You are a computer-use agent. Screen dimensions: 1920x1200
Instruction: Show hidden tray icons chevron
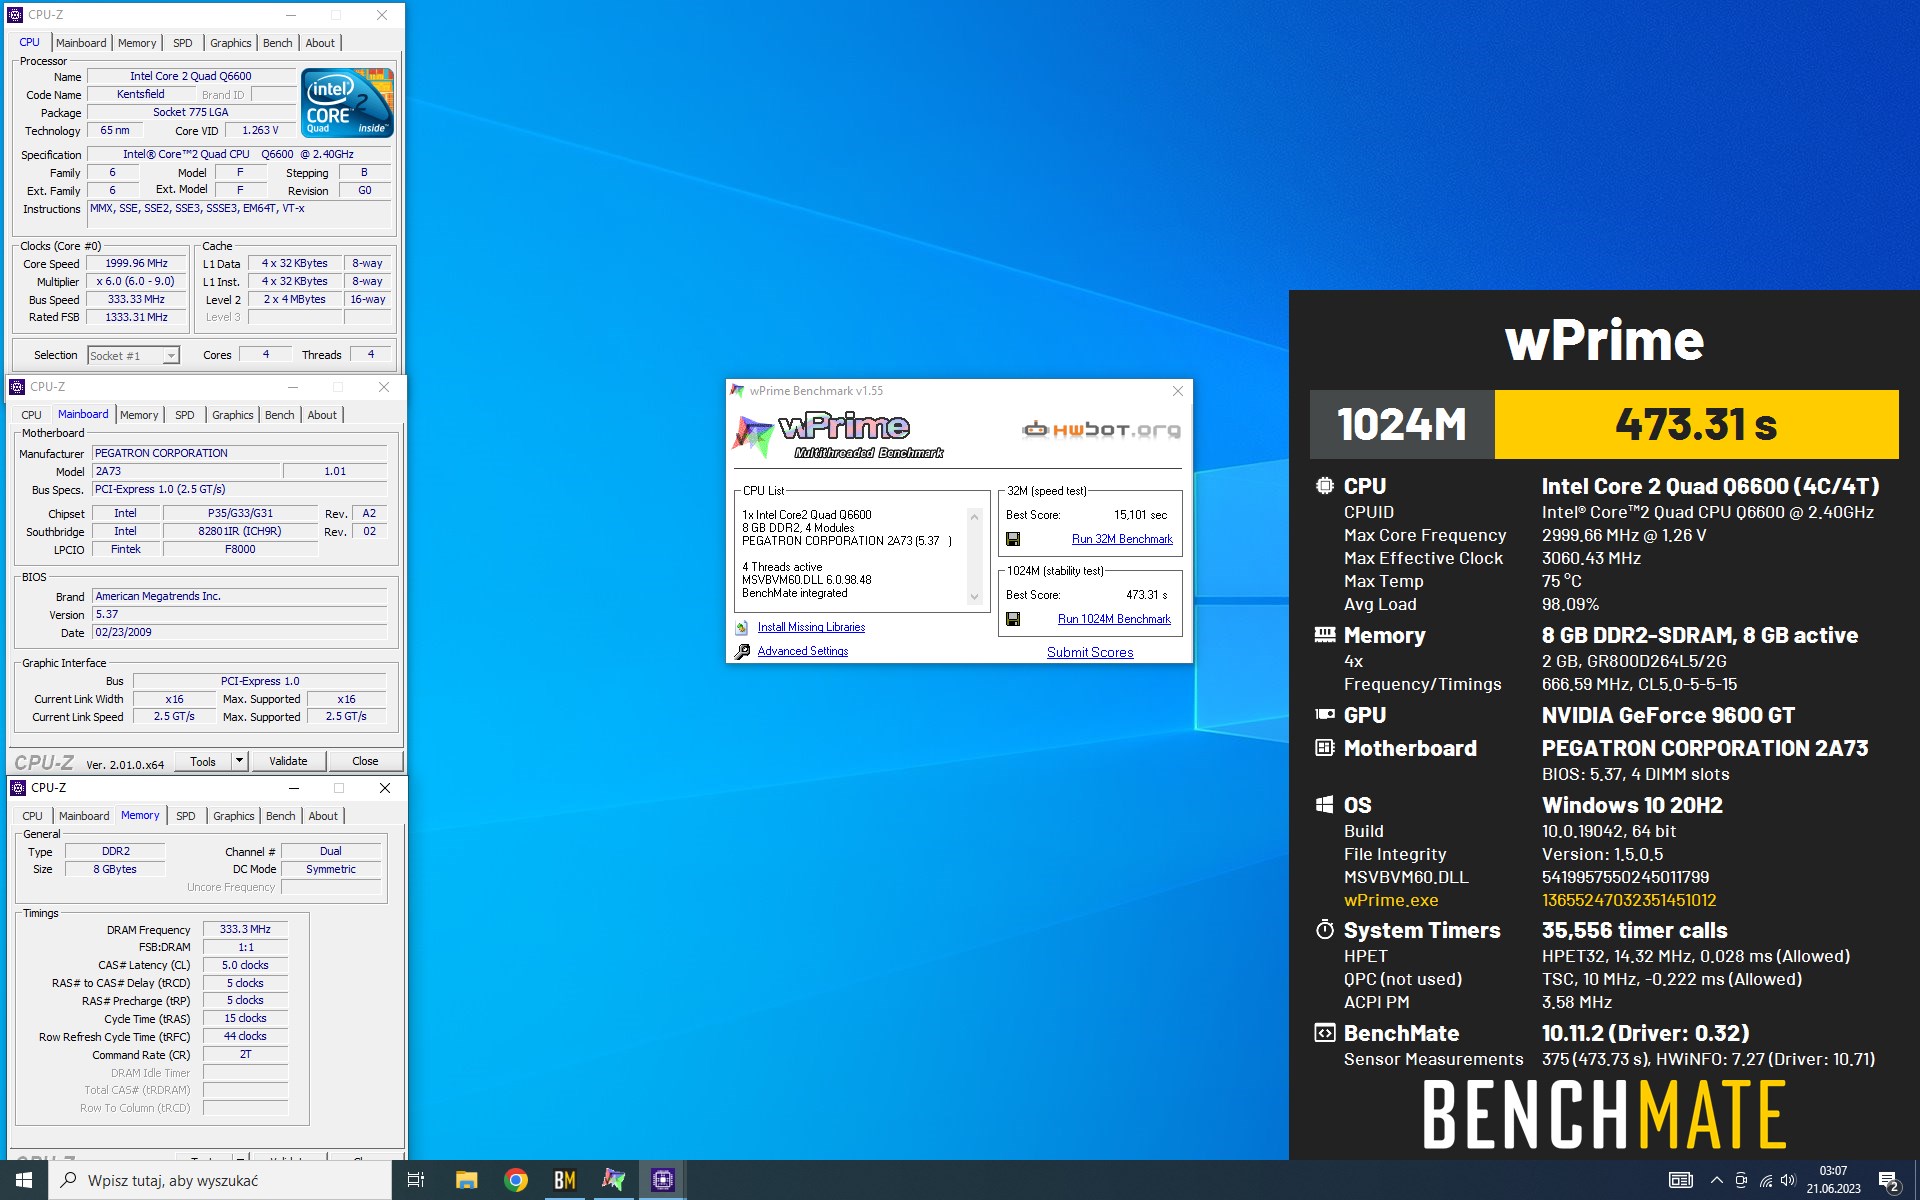pyautogui.click(x=1717, y=1180)
